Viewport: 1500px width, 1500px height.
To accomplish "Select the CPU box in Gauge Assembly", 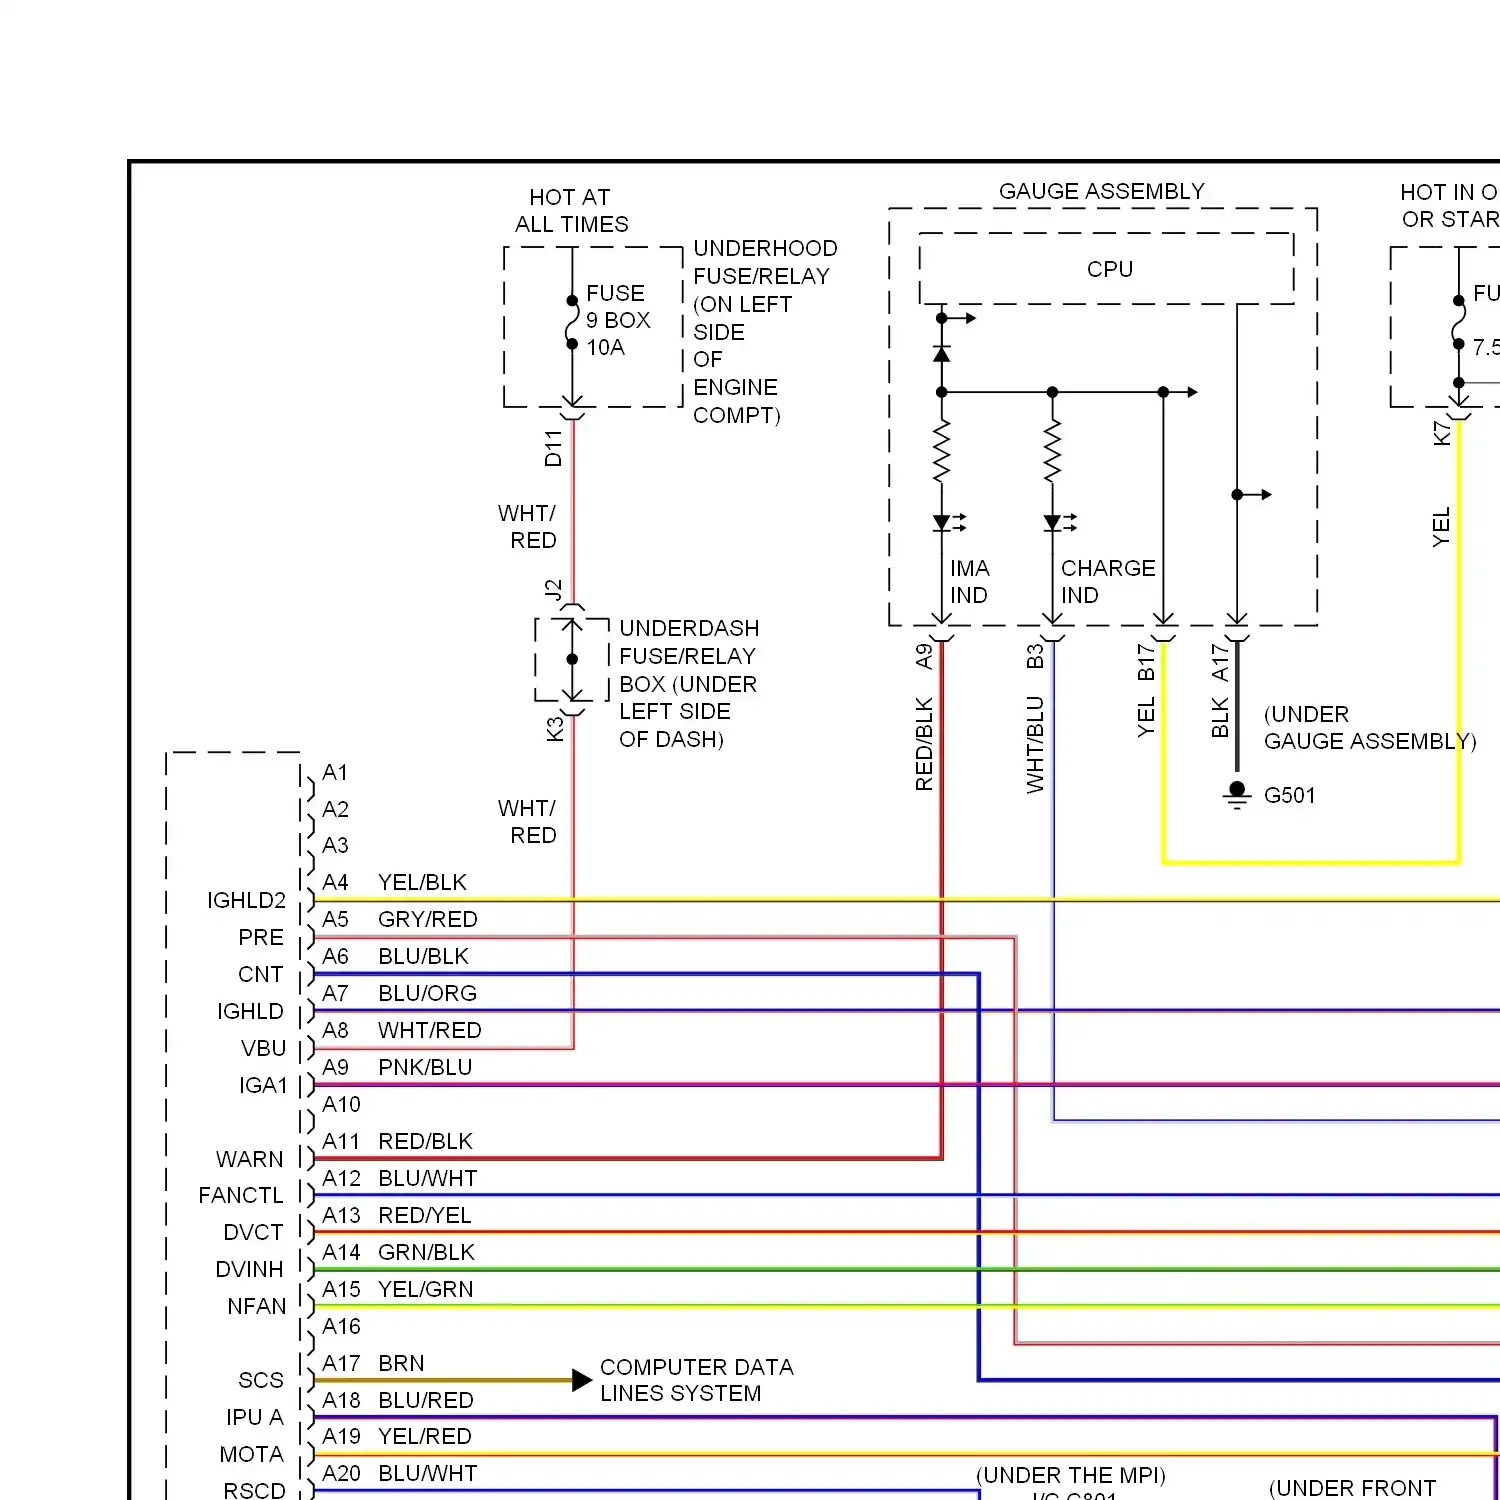I will point(1107,269).
